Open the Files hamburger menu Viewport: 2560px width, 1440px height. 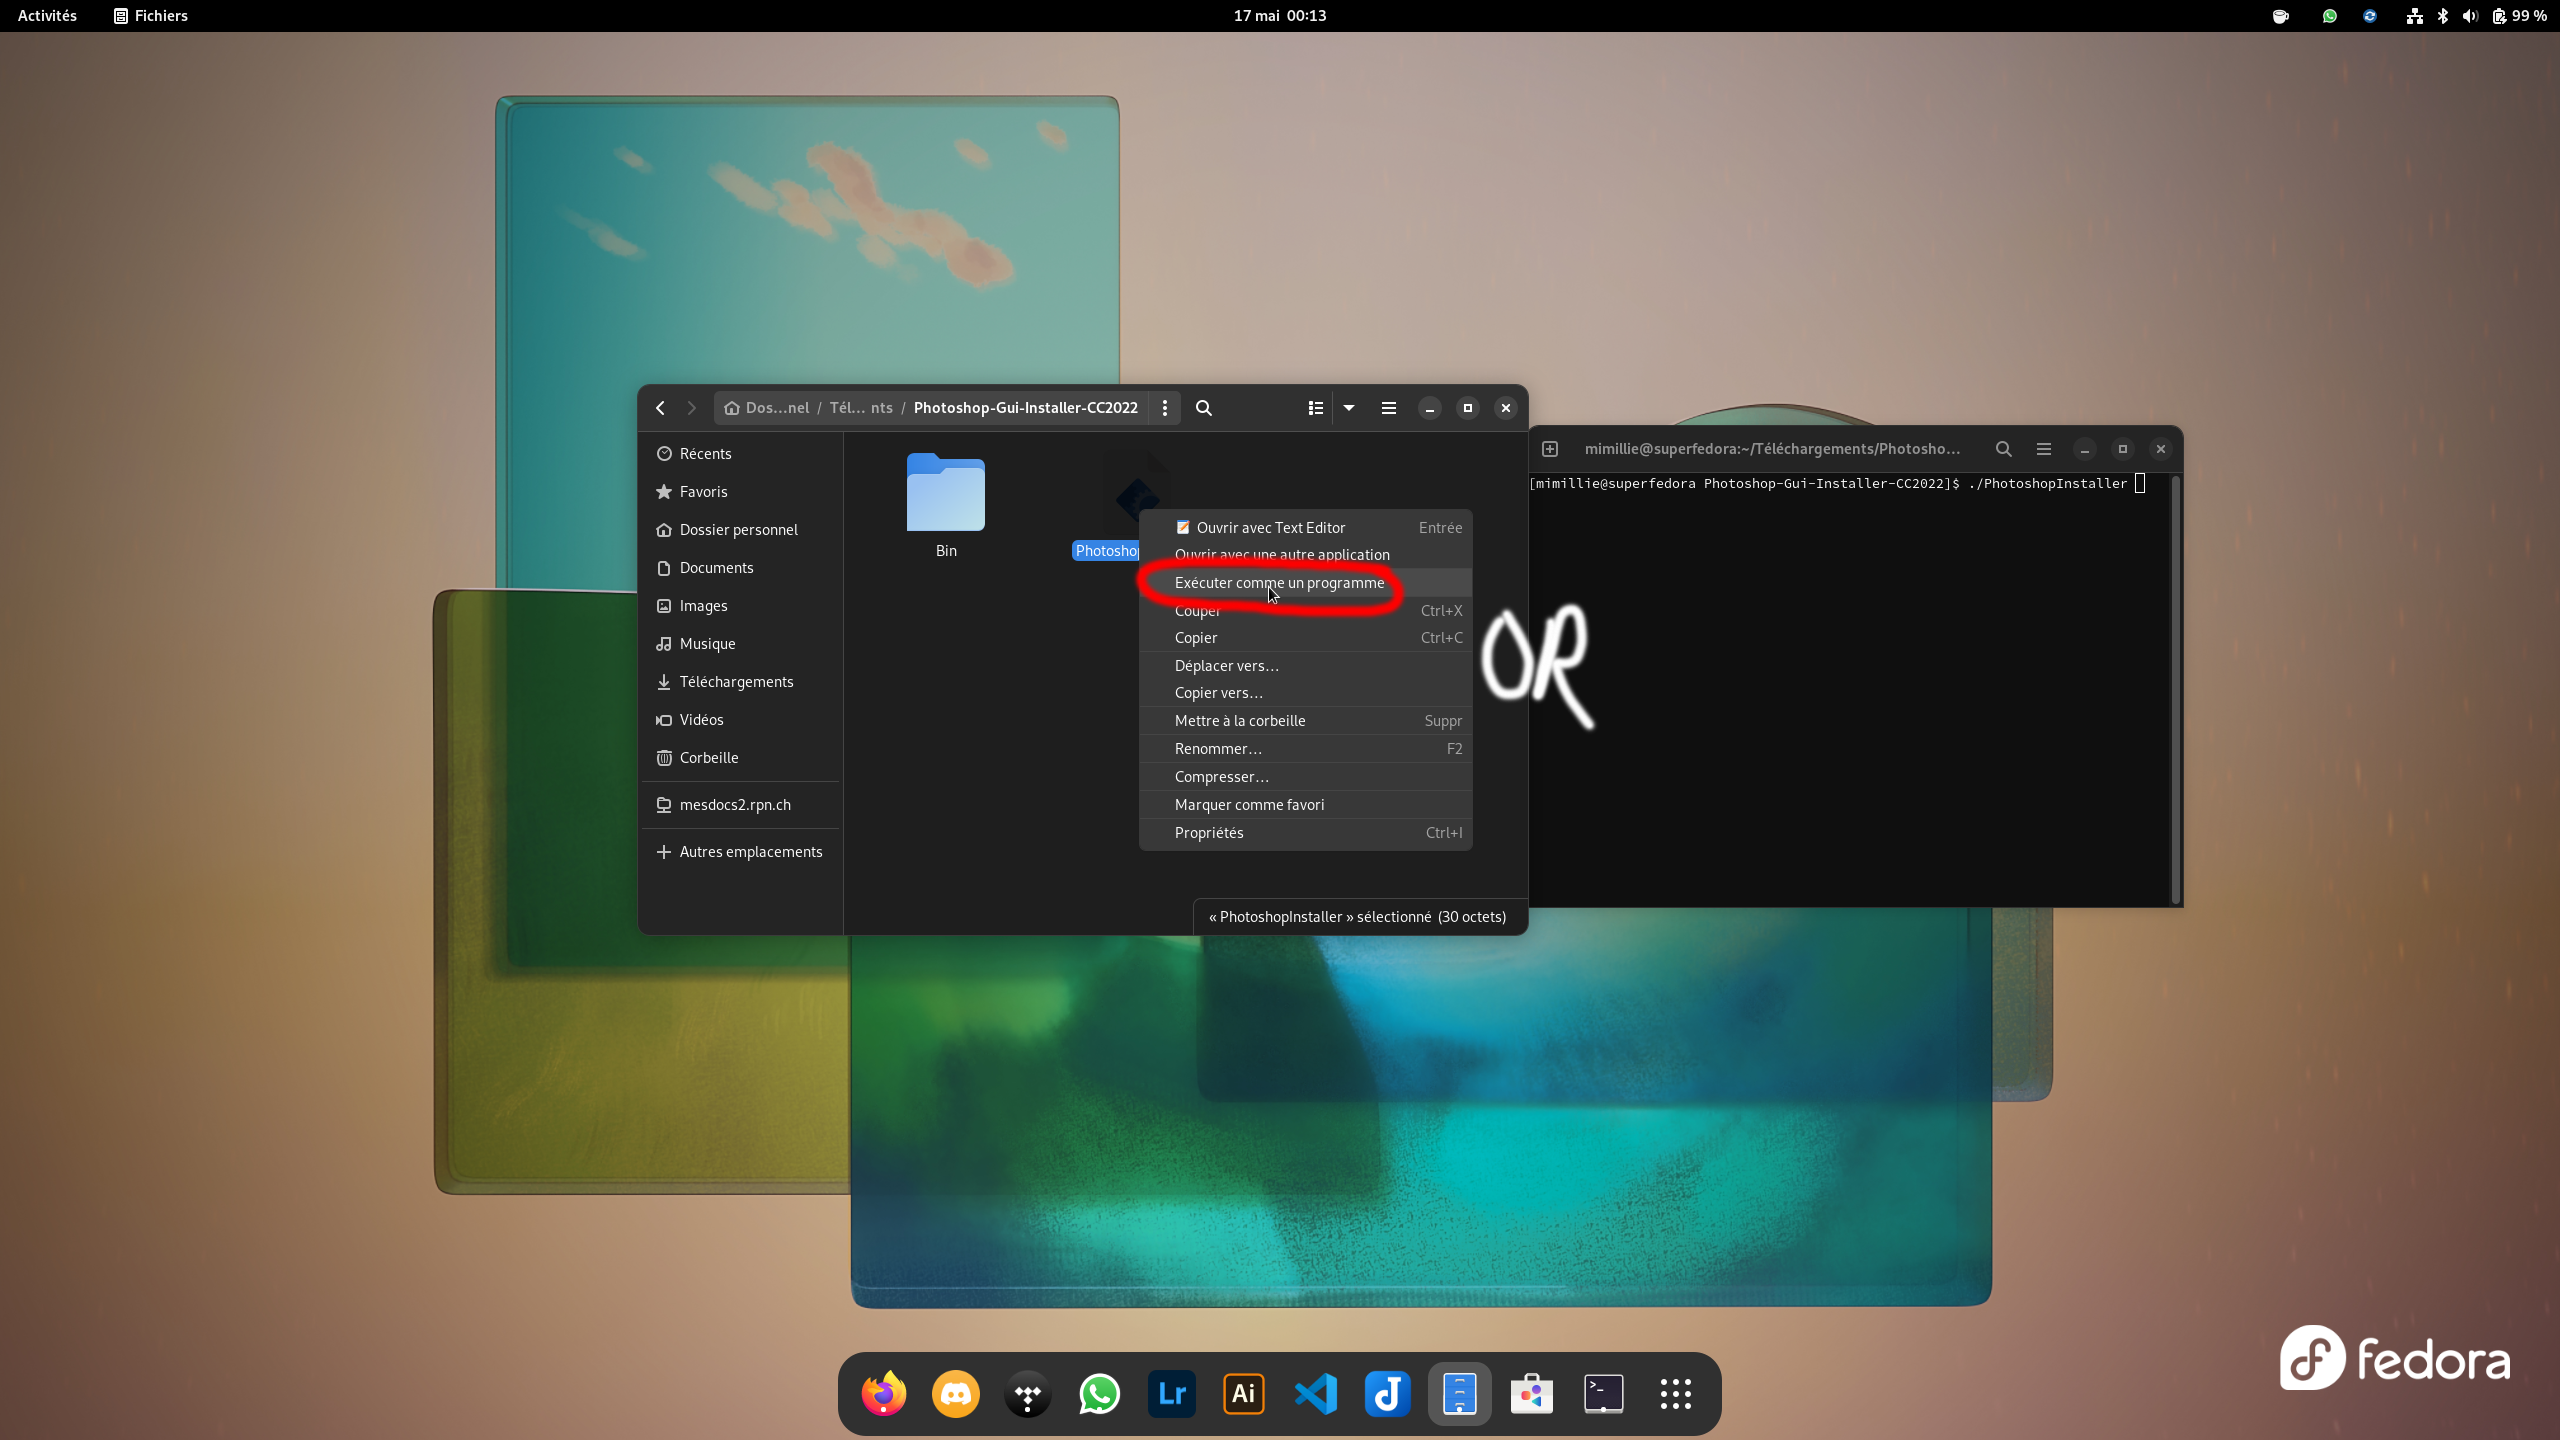click(x=1389, y=408)
